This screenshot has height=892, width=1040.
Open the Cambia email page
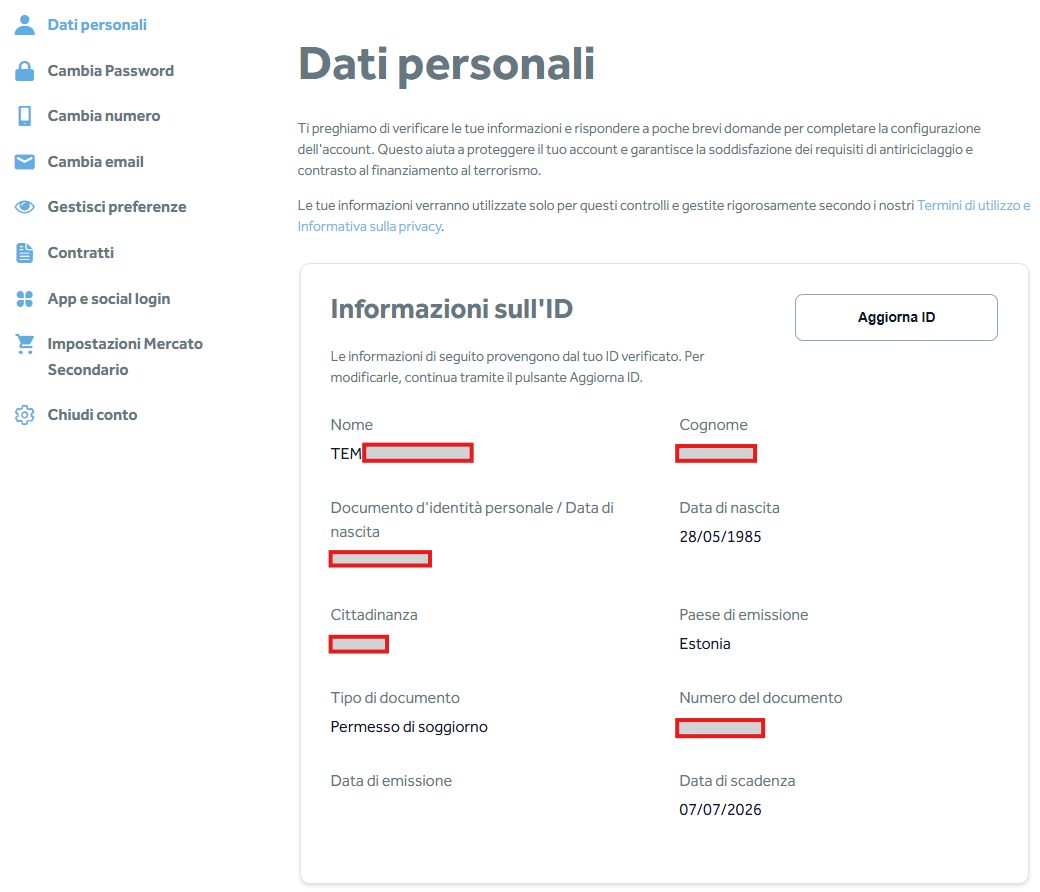[95, 162]
